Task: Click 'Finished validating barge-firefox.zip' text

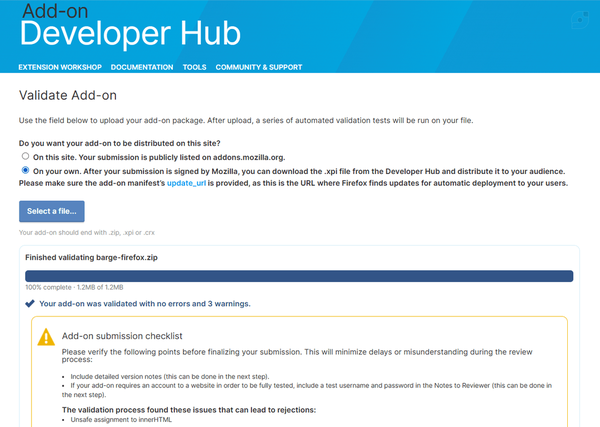Action: 91,258
